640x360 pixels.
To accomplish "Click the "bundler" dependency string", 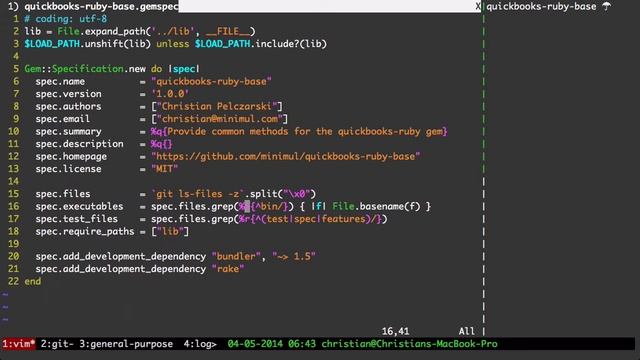I will [236, 256].
